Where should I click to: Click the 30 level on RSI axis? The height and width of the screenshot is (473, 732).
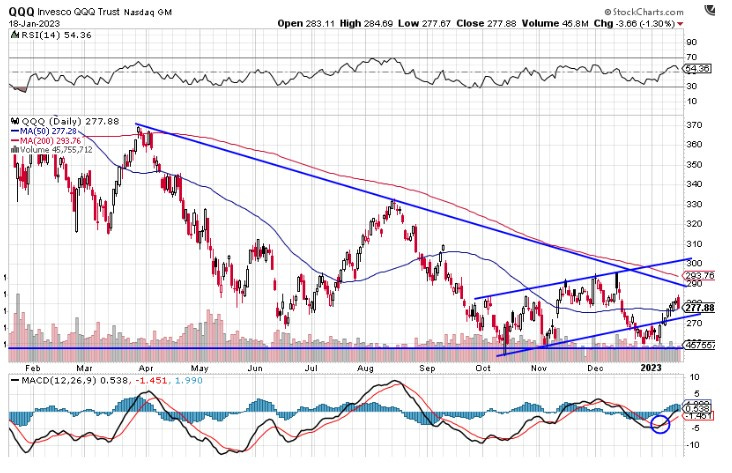click(x=691, y=86)
